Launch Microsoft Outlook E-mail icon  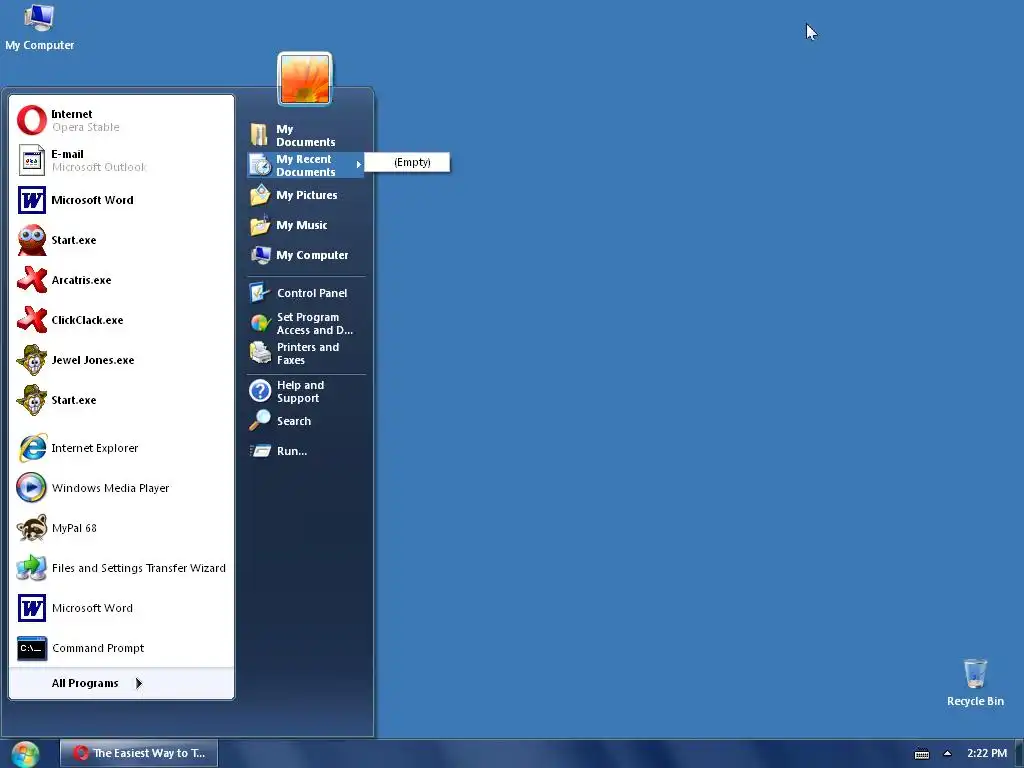coord(31,160)
